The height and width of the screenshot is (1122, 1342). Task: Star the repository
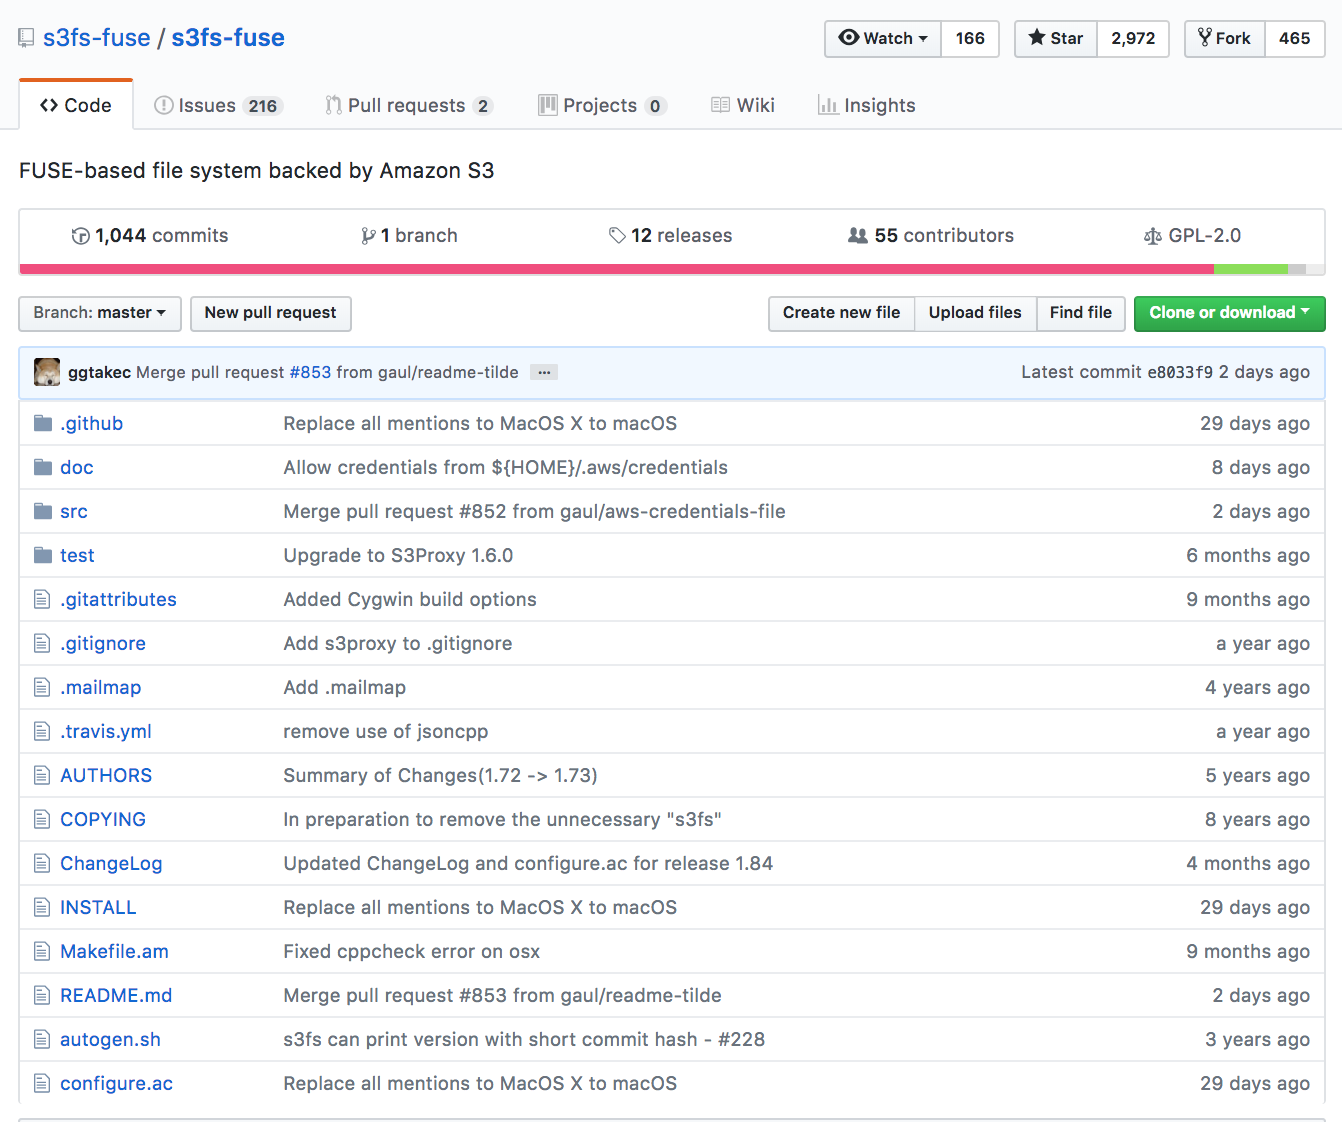1056,38
